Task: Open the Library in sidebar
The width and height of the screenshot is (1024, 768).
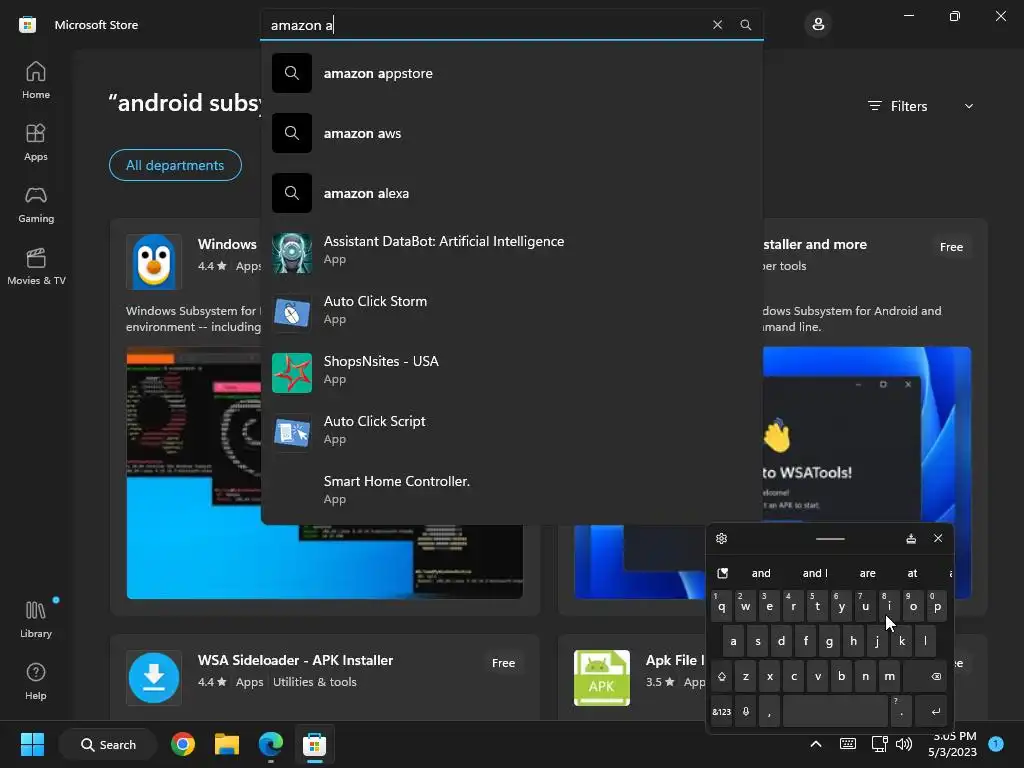Action: click(x=36, y=619)
